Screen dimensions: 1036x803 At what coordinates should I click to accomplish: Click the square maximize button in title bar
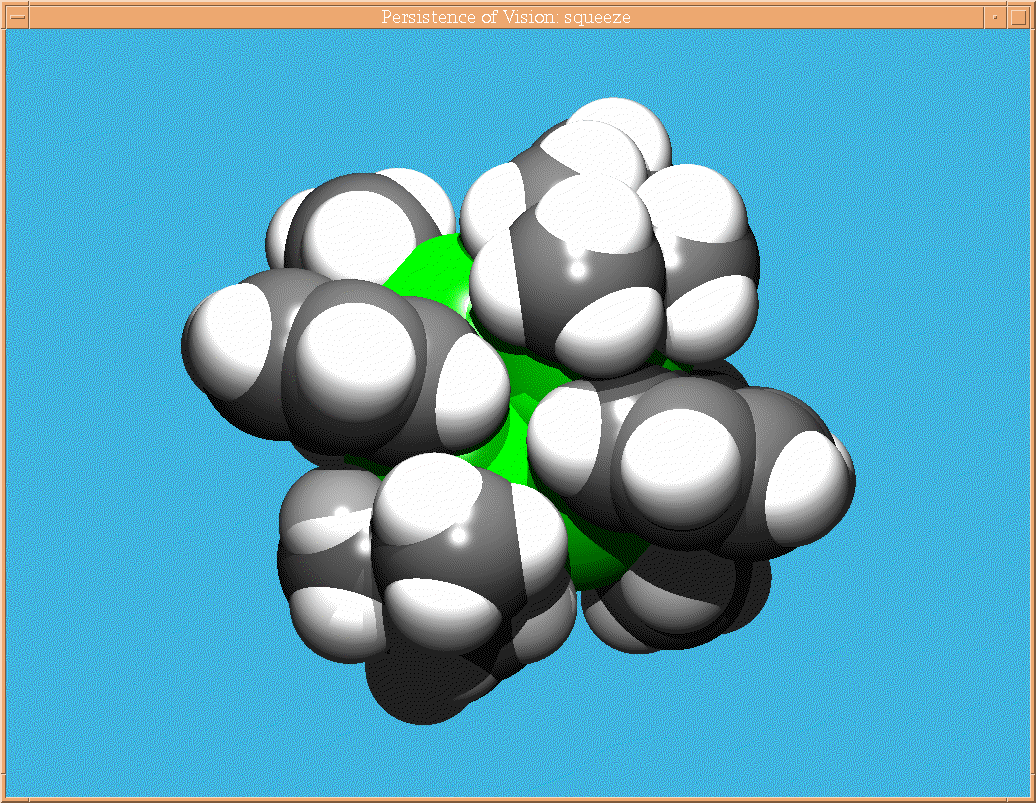click(1019, 17)
